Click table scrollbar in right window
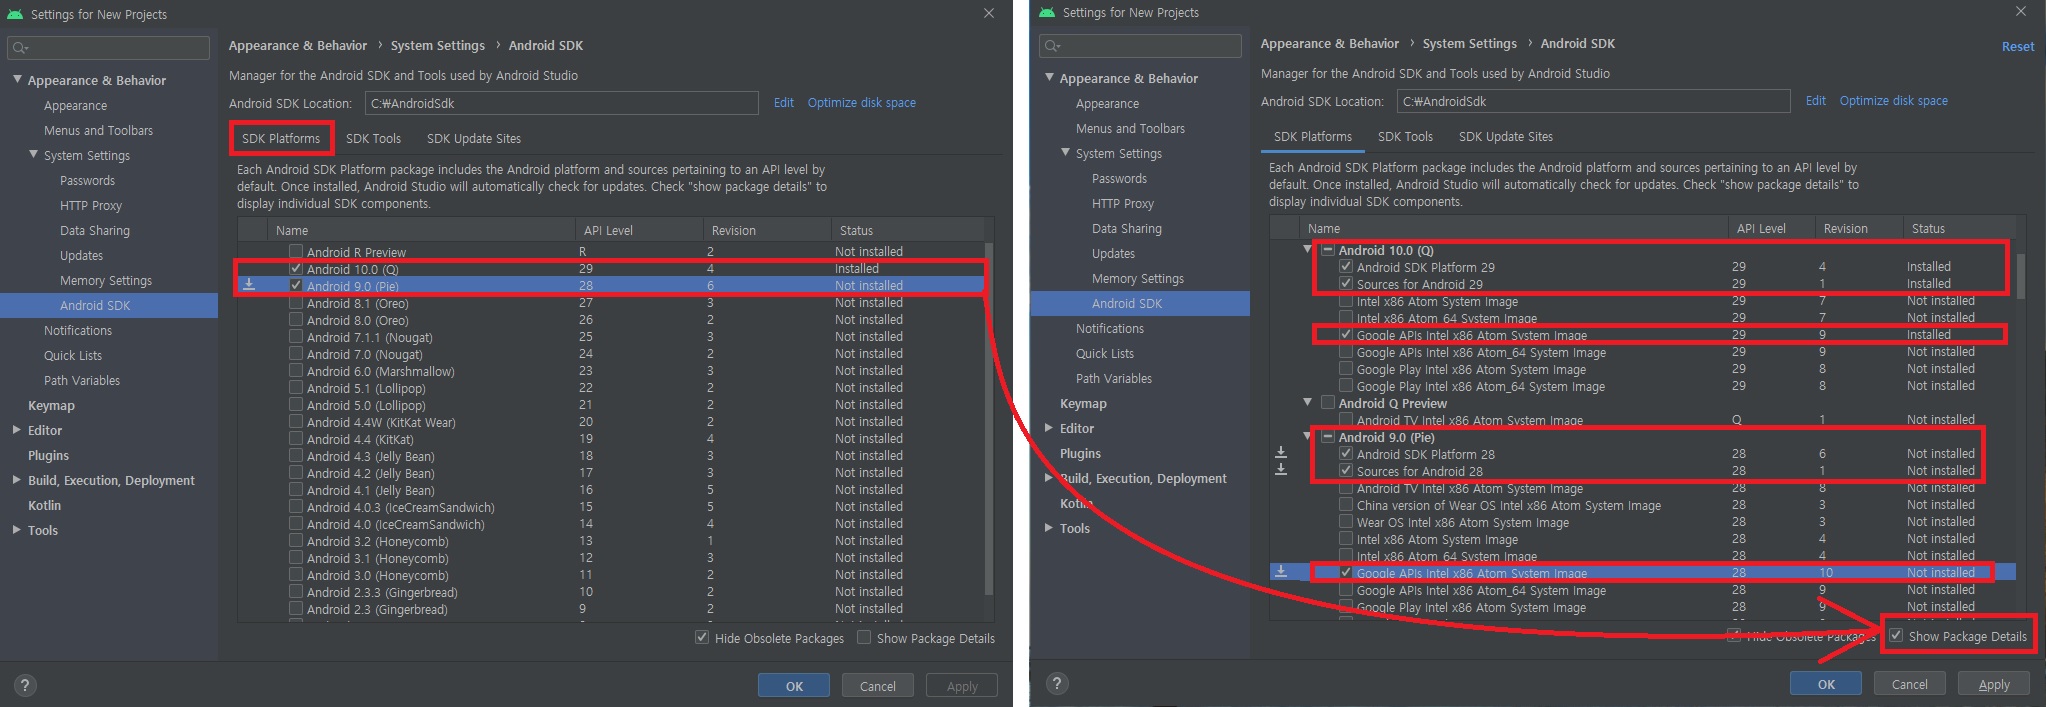This screenshot has height=707, width=2046. tap(2021, 275)
